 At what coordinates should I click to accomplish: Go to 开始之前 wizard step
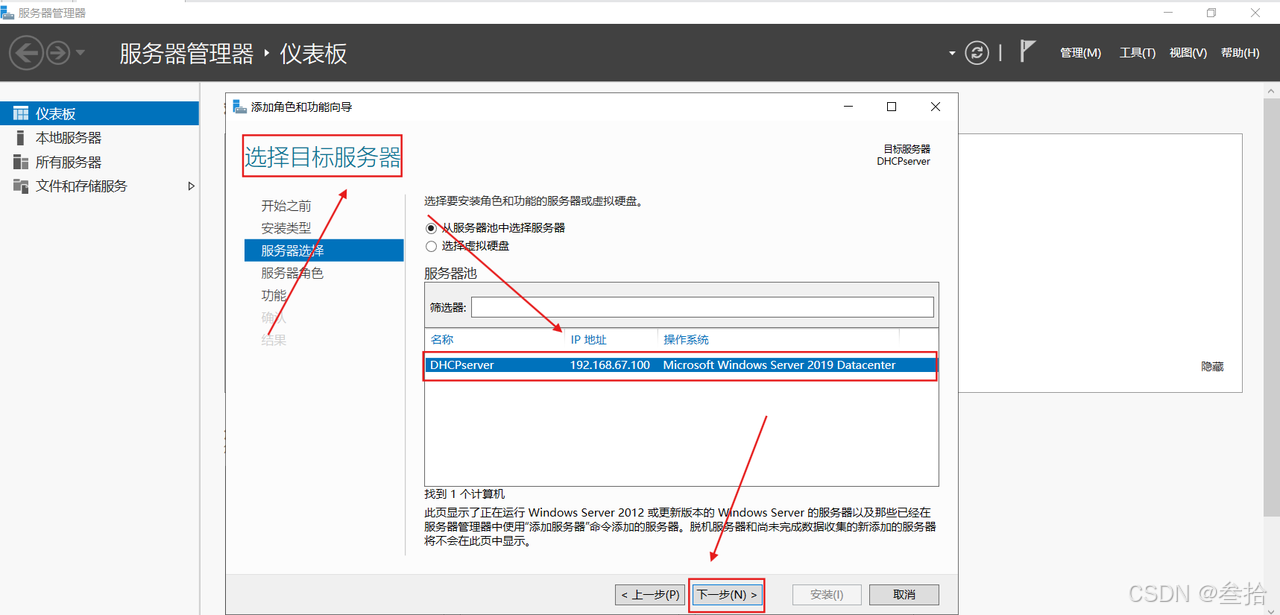click(x=286, y=206)
